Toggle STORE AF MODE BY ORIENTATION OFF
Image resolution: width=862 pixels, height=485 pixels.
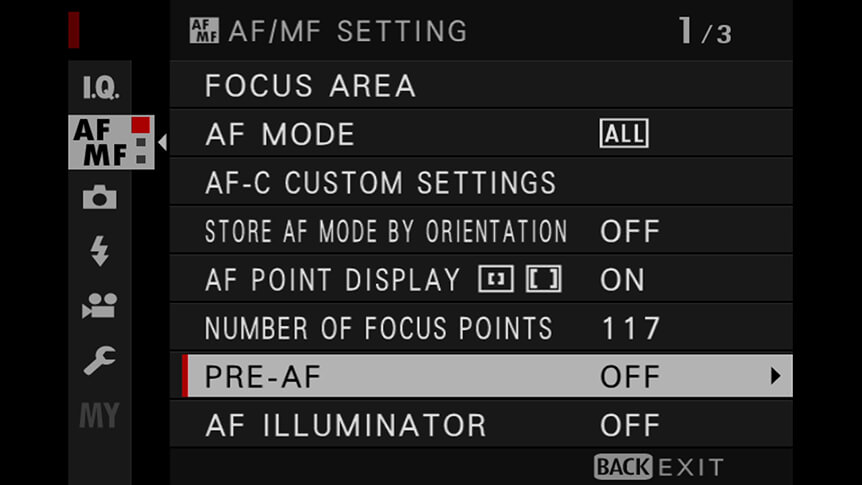point(630,232)
